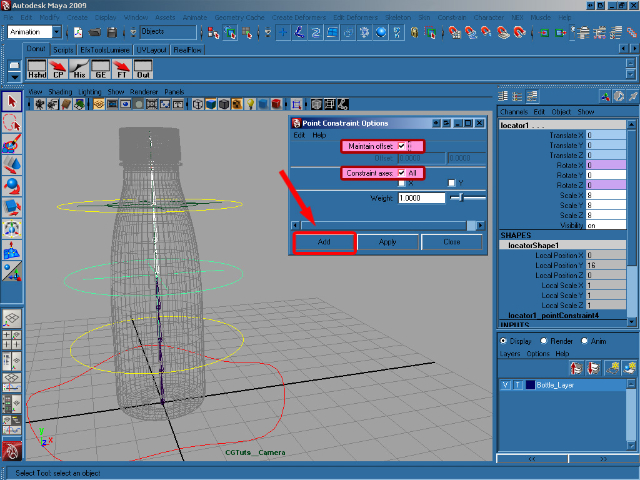Toggle the T display type of Bottle_Layer

[518, 385]
